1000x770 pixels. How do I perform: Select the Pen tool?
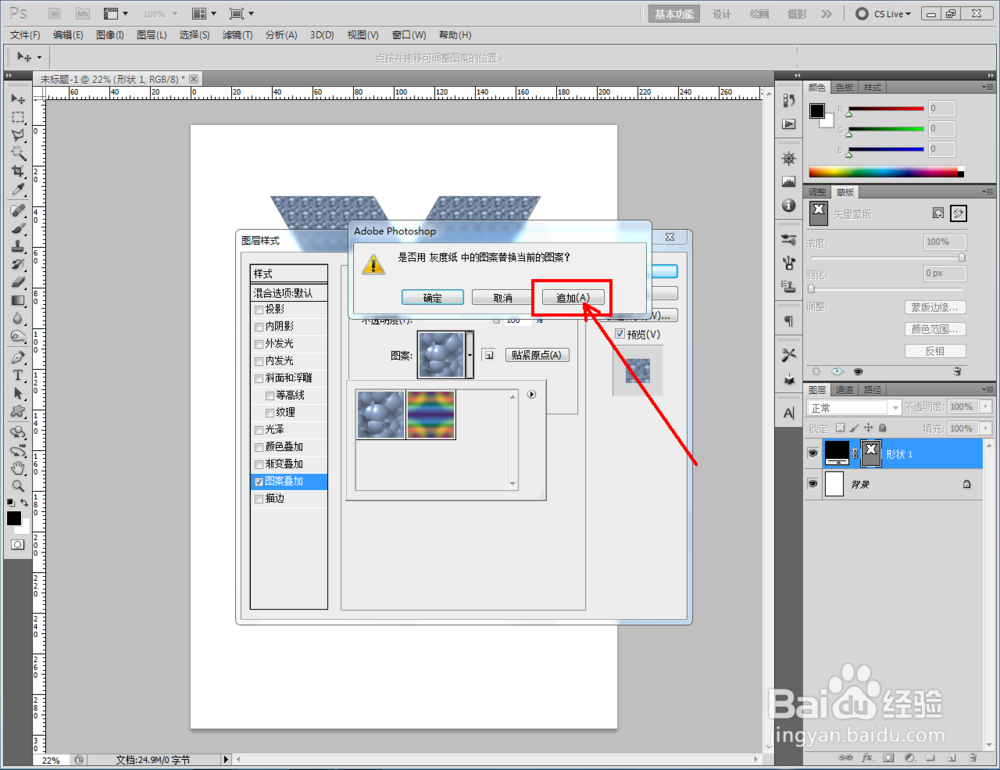tap(18, 357)
